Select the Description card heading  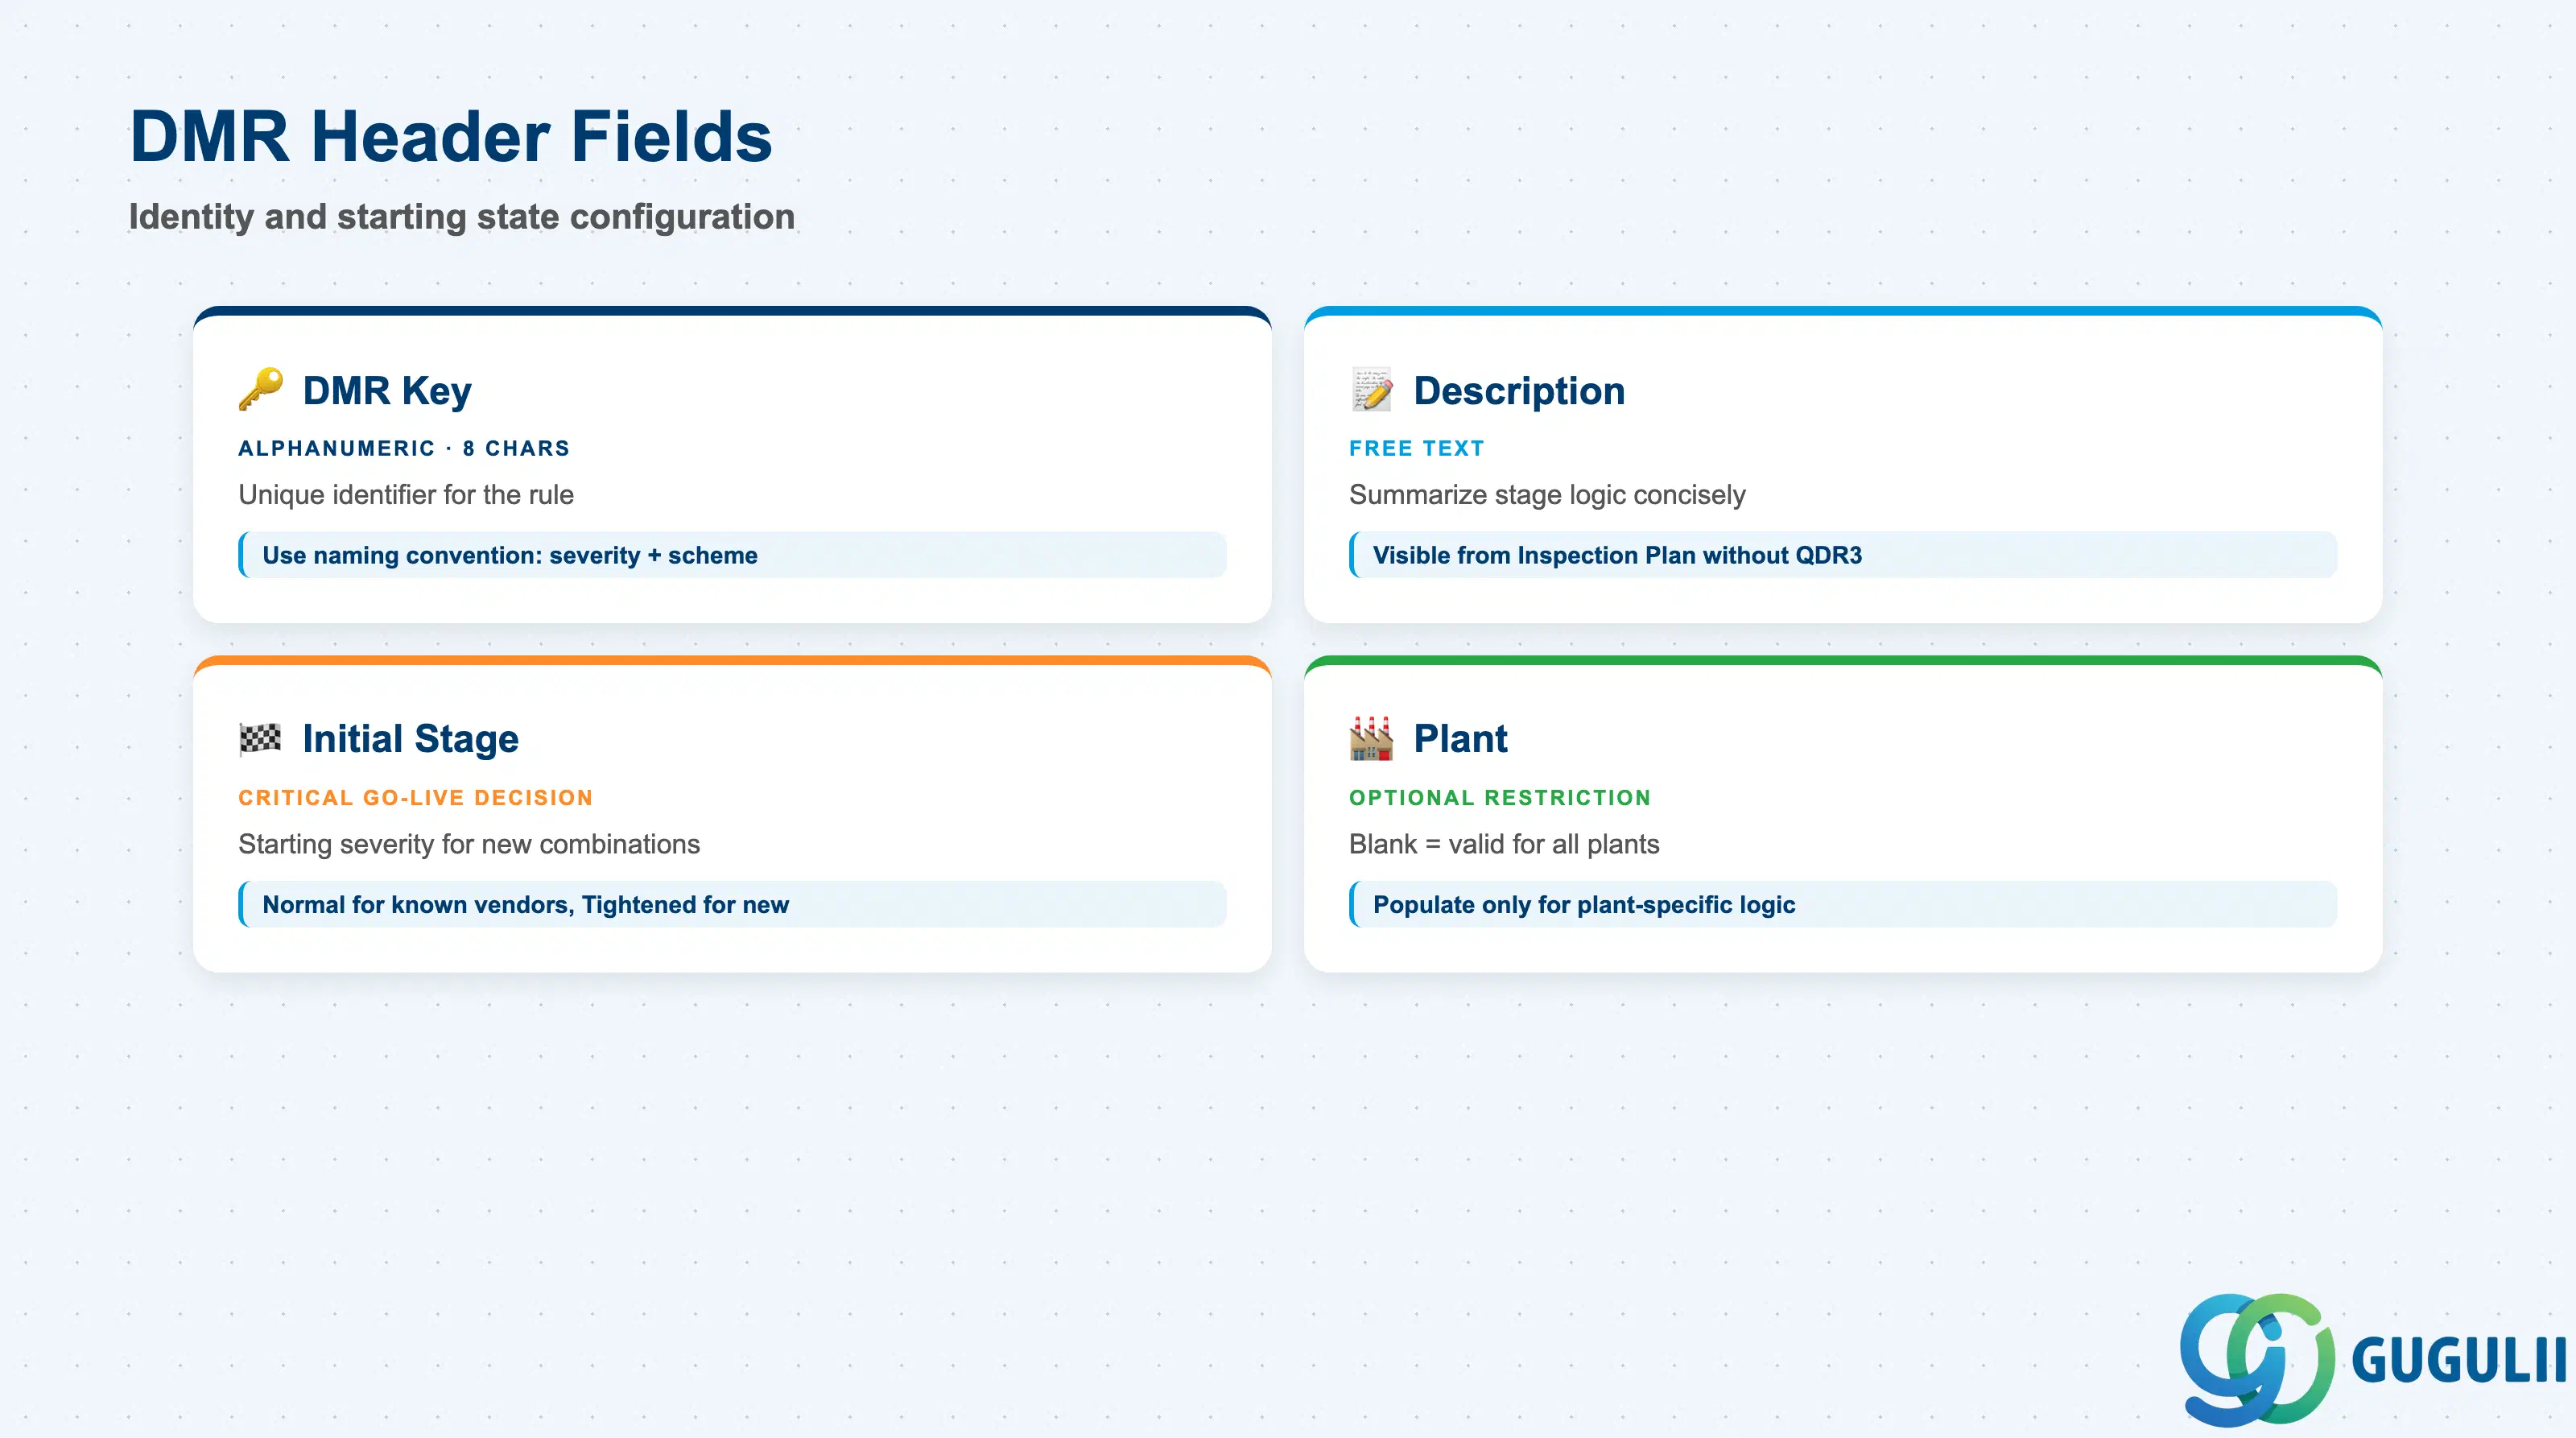(x=1519, y=390)
